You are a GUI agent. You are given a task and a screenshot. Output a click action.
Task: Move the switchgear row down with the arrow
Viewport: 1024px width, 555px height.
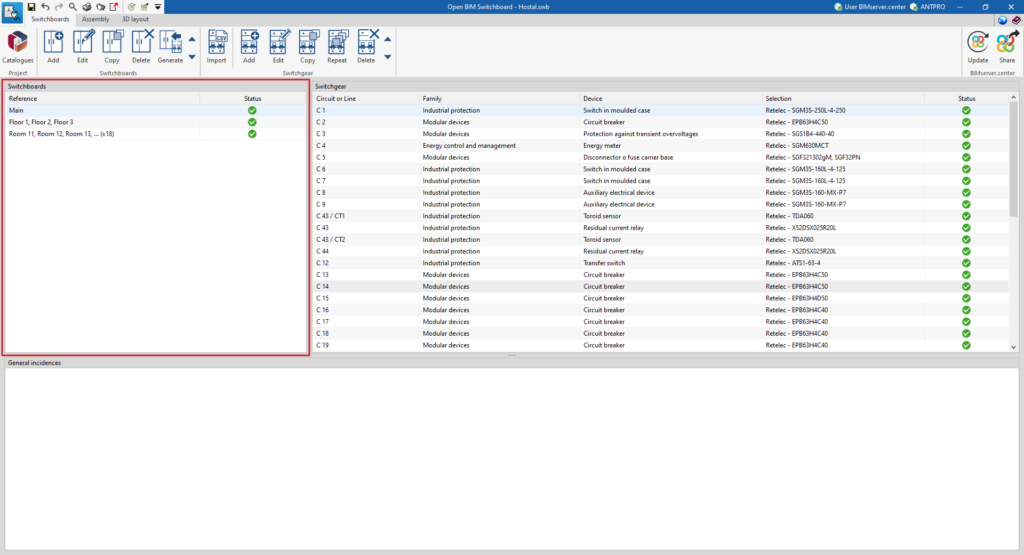387,57
